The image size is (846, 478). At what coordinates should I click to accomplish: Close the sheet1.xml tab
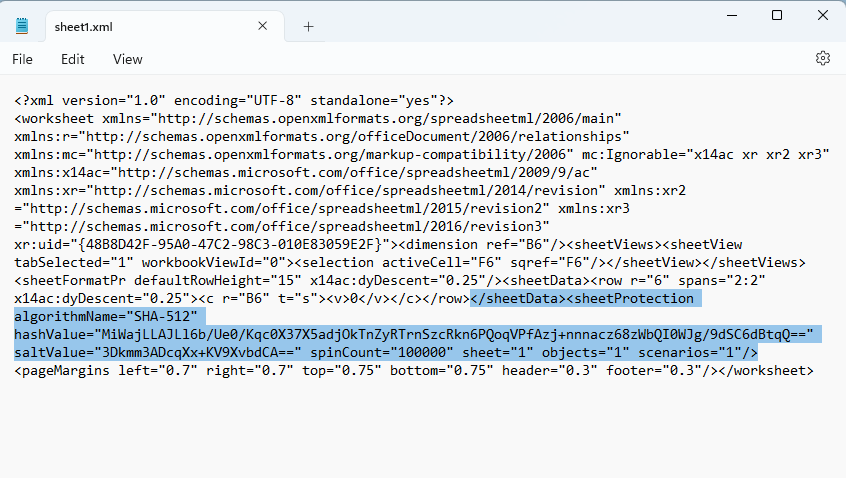pyautogui.click(x=262, y=26)
